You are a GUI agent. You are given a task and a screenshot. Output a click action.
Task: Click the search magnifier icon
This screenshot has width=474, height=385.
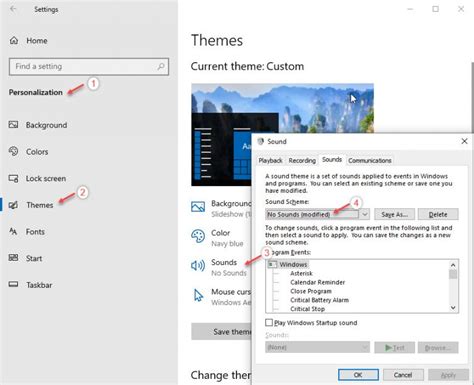(161, 66)
